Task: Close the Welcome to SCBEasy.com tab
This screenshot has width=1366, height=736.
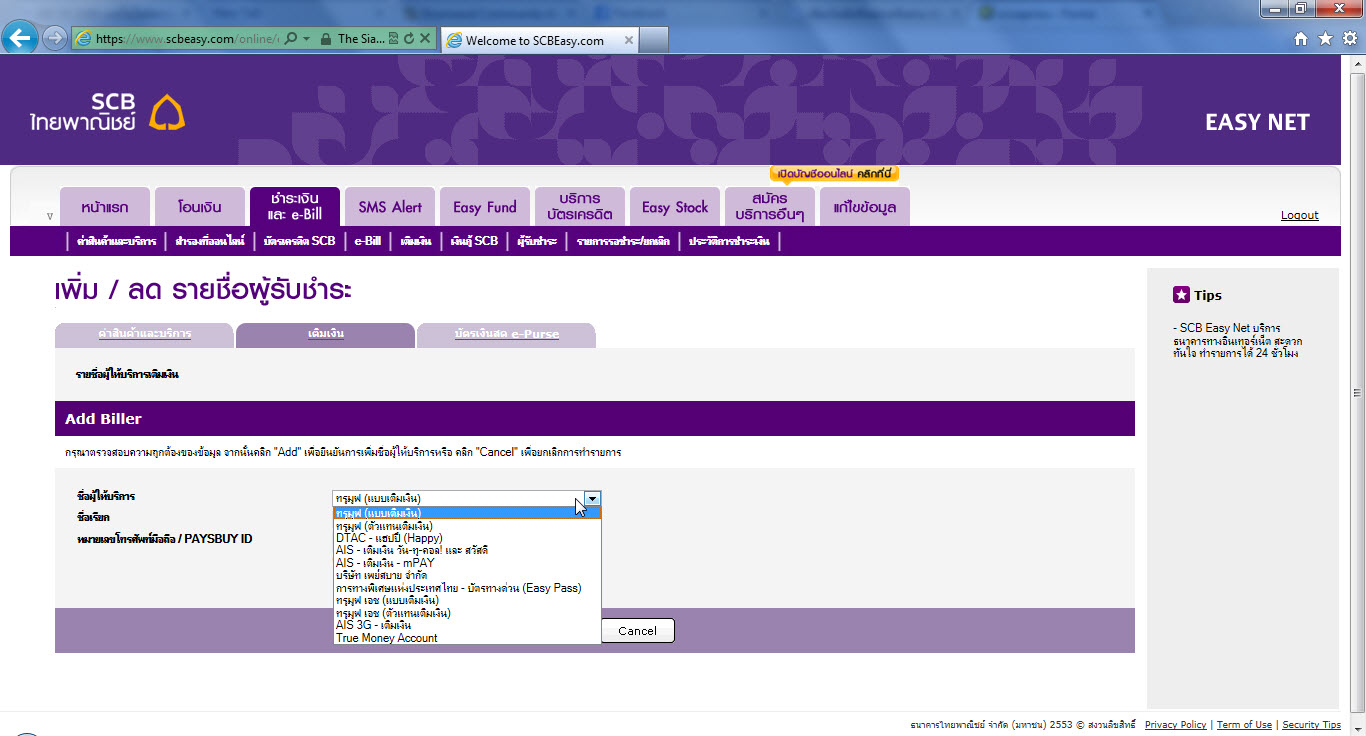Action: (629, 41)
